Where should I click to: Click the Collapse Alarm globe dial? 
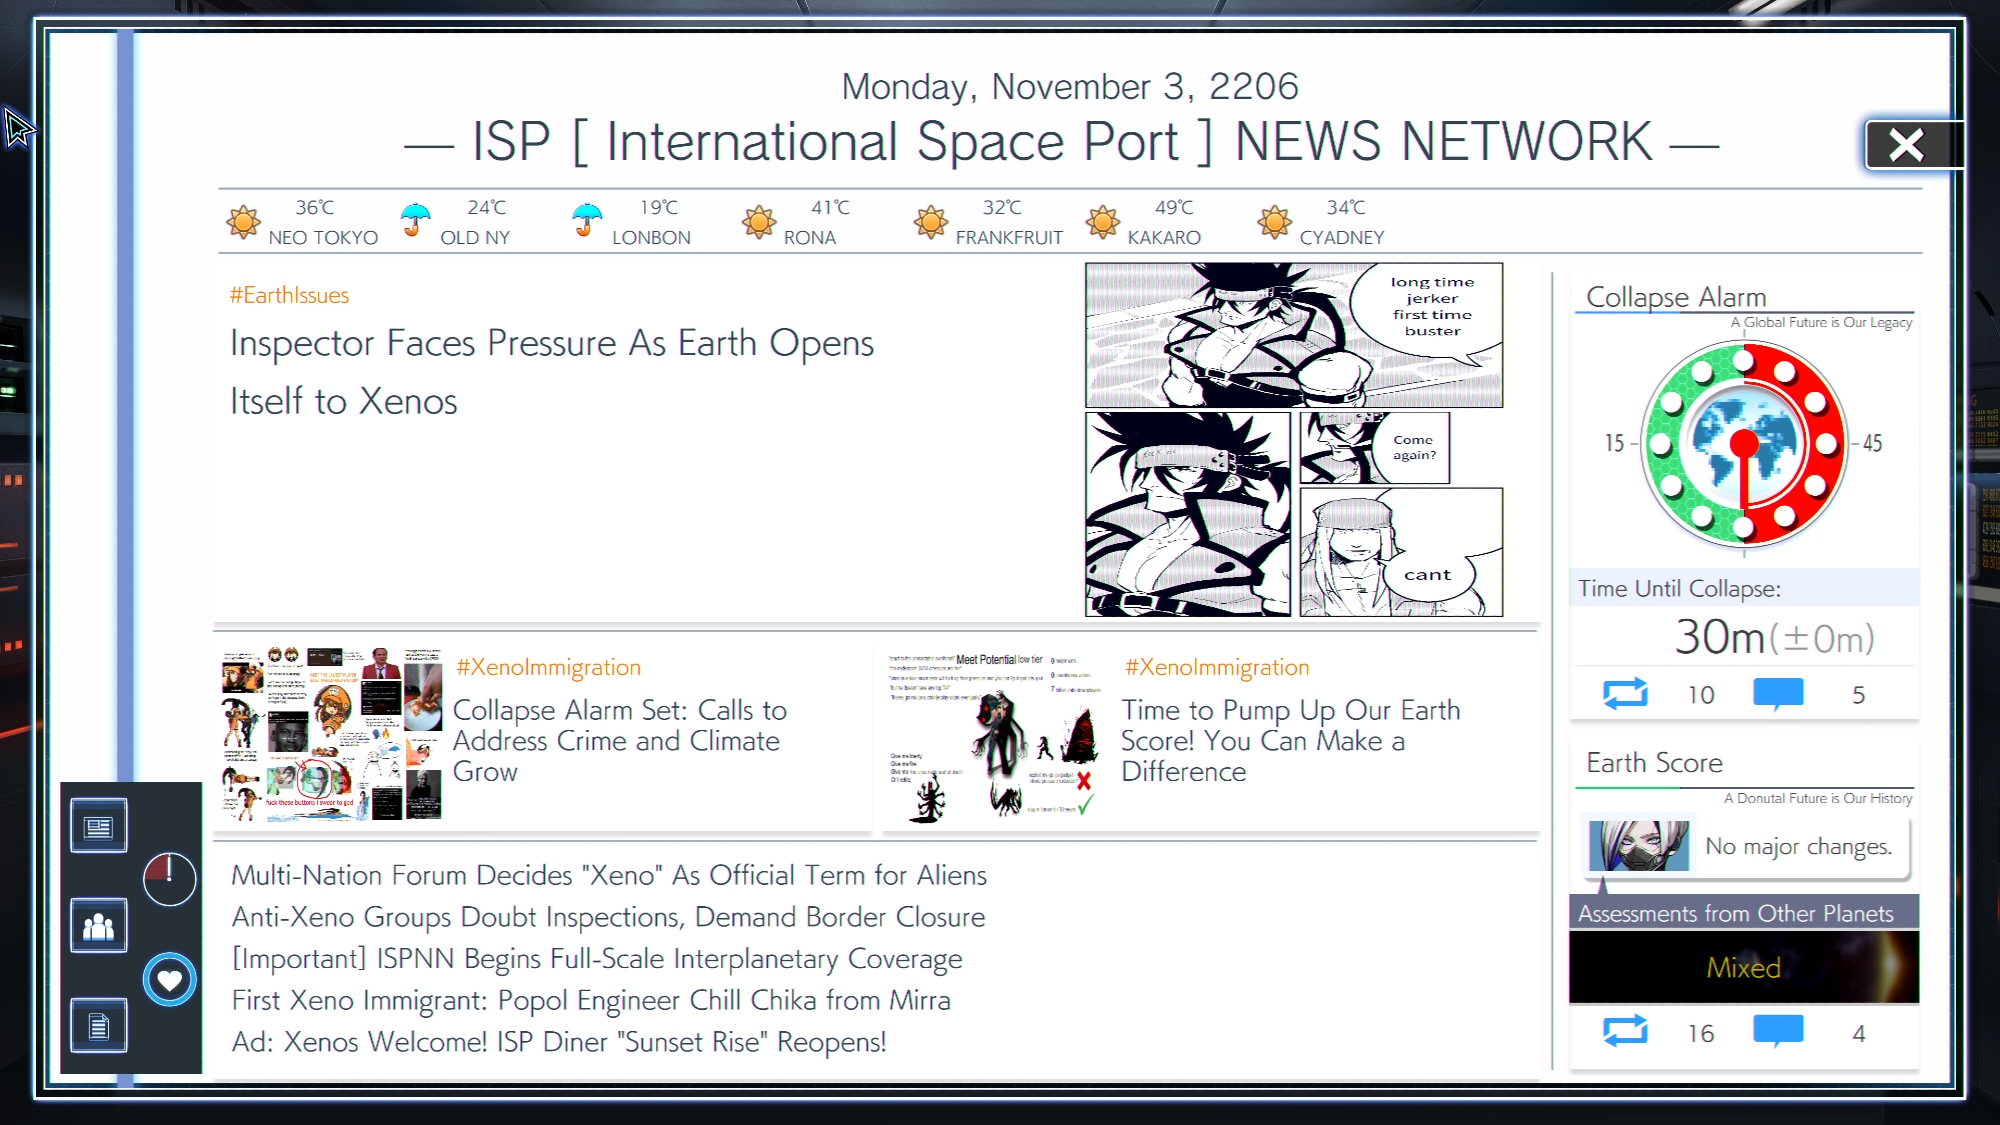[x=1744, y=443]
